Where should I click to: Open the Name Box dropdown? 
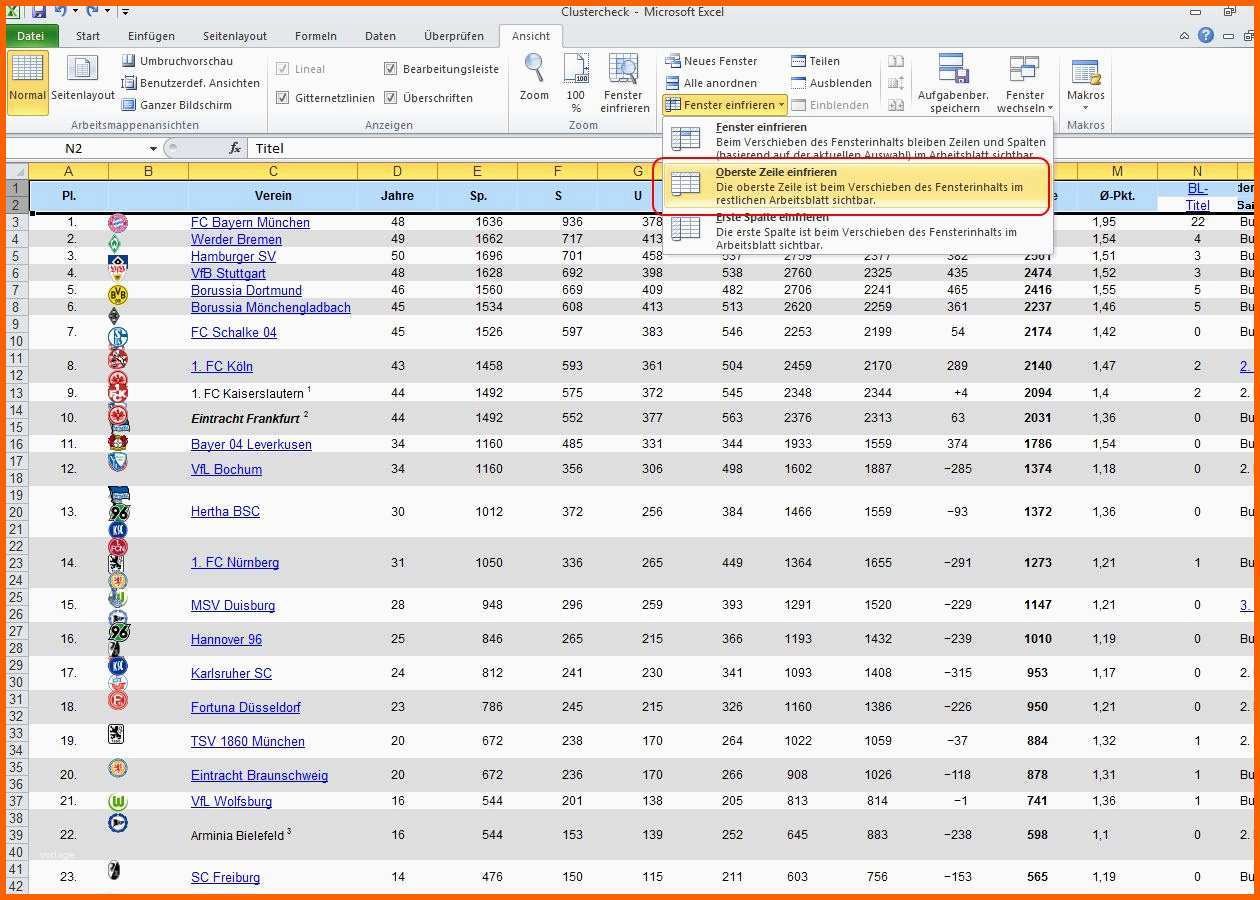click(x=152, y=148)
